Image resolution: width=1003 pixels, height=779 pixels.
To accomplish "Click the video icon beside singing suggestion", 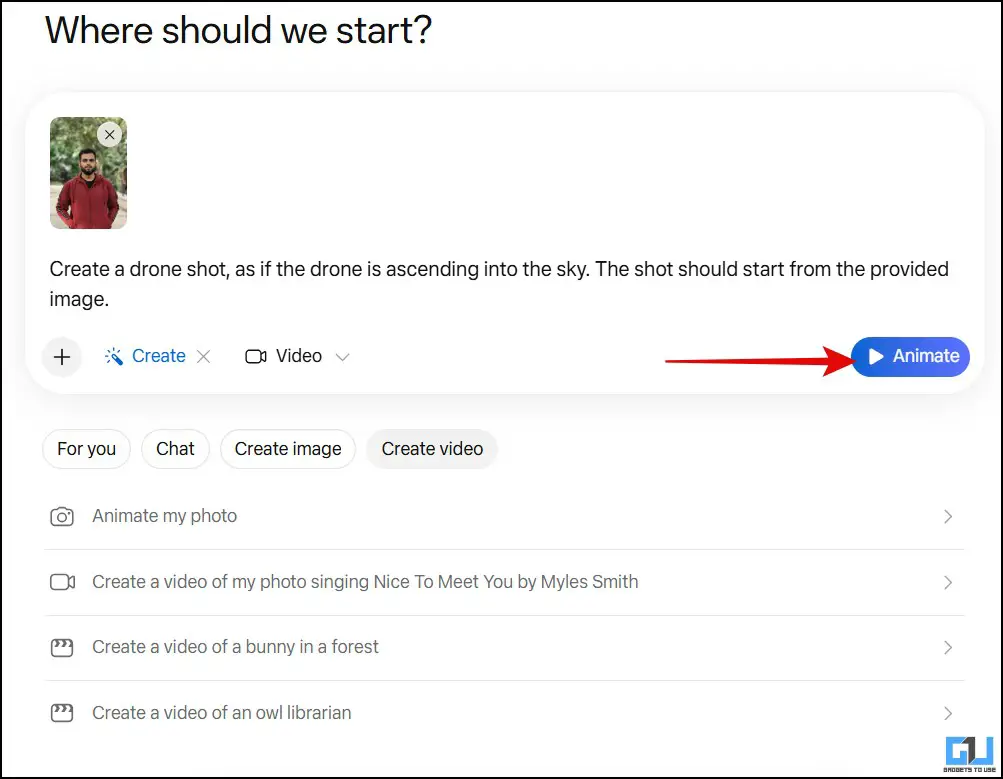I will 62,582.
